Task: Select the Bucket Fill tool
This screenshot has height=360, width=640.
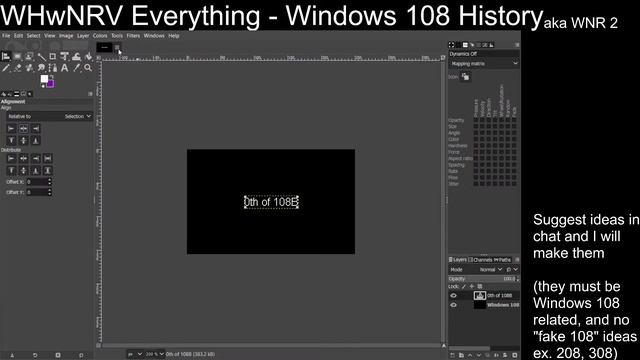Action: [x=88, y=56]
